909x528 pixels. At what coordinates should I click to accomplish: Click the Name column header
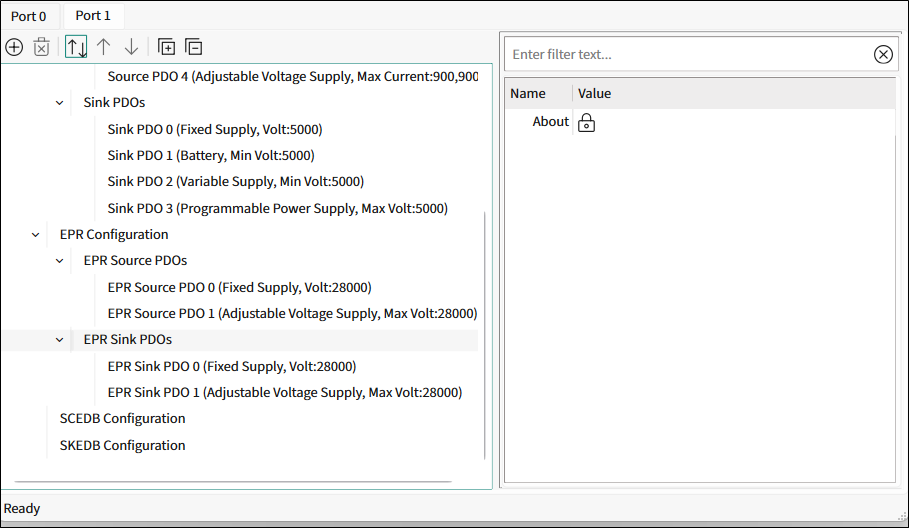pyautogui.click(x=539, y=93)
